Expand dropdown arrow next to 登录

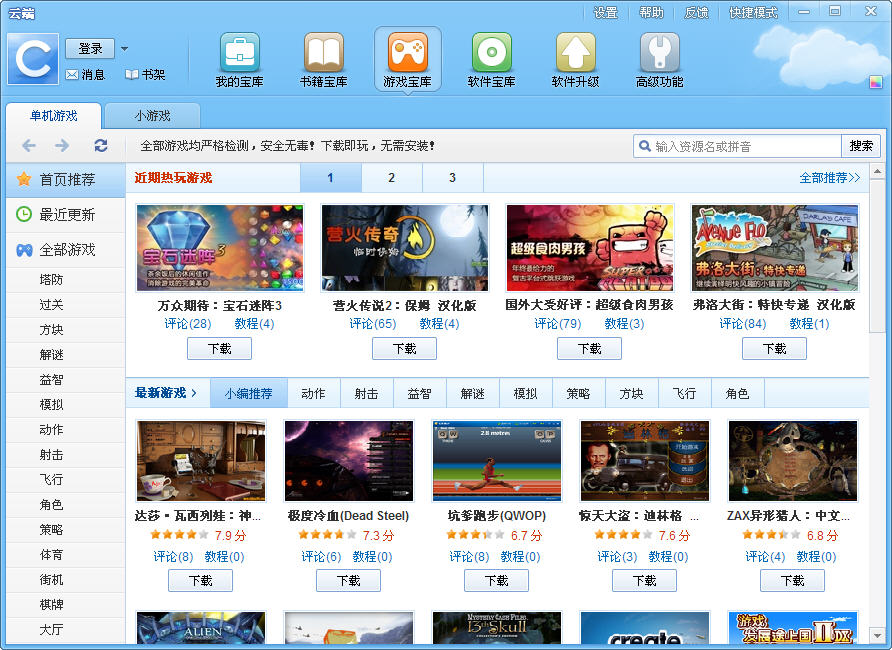124,48
